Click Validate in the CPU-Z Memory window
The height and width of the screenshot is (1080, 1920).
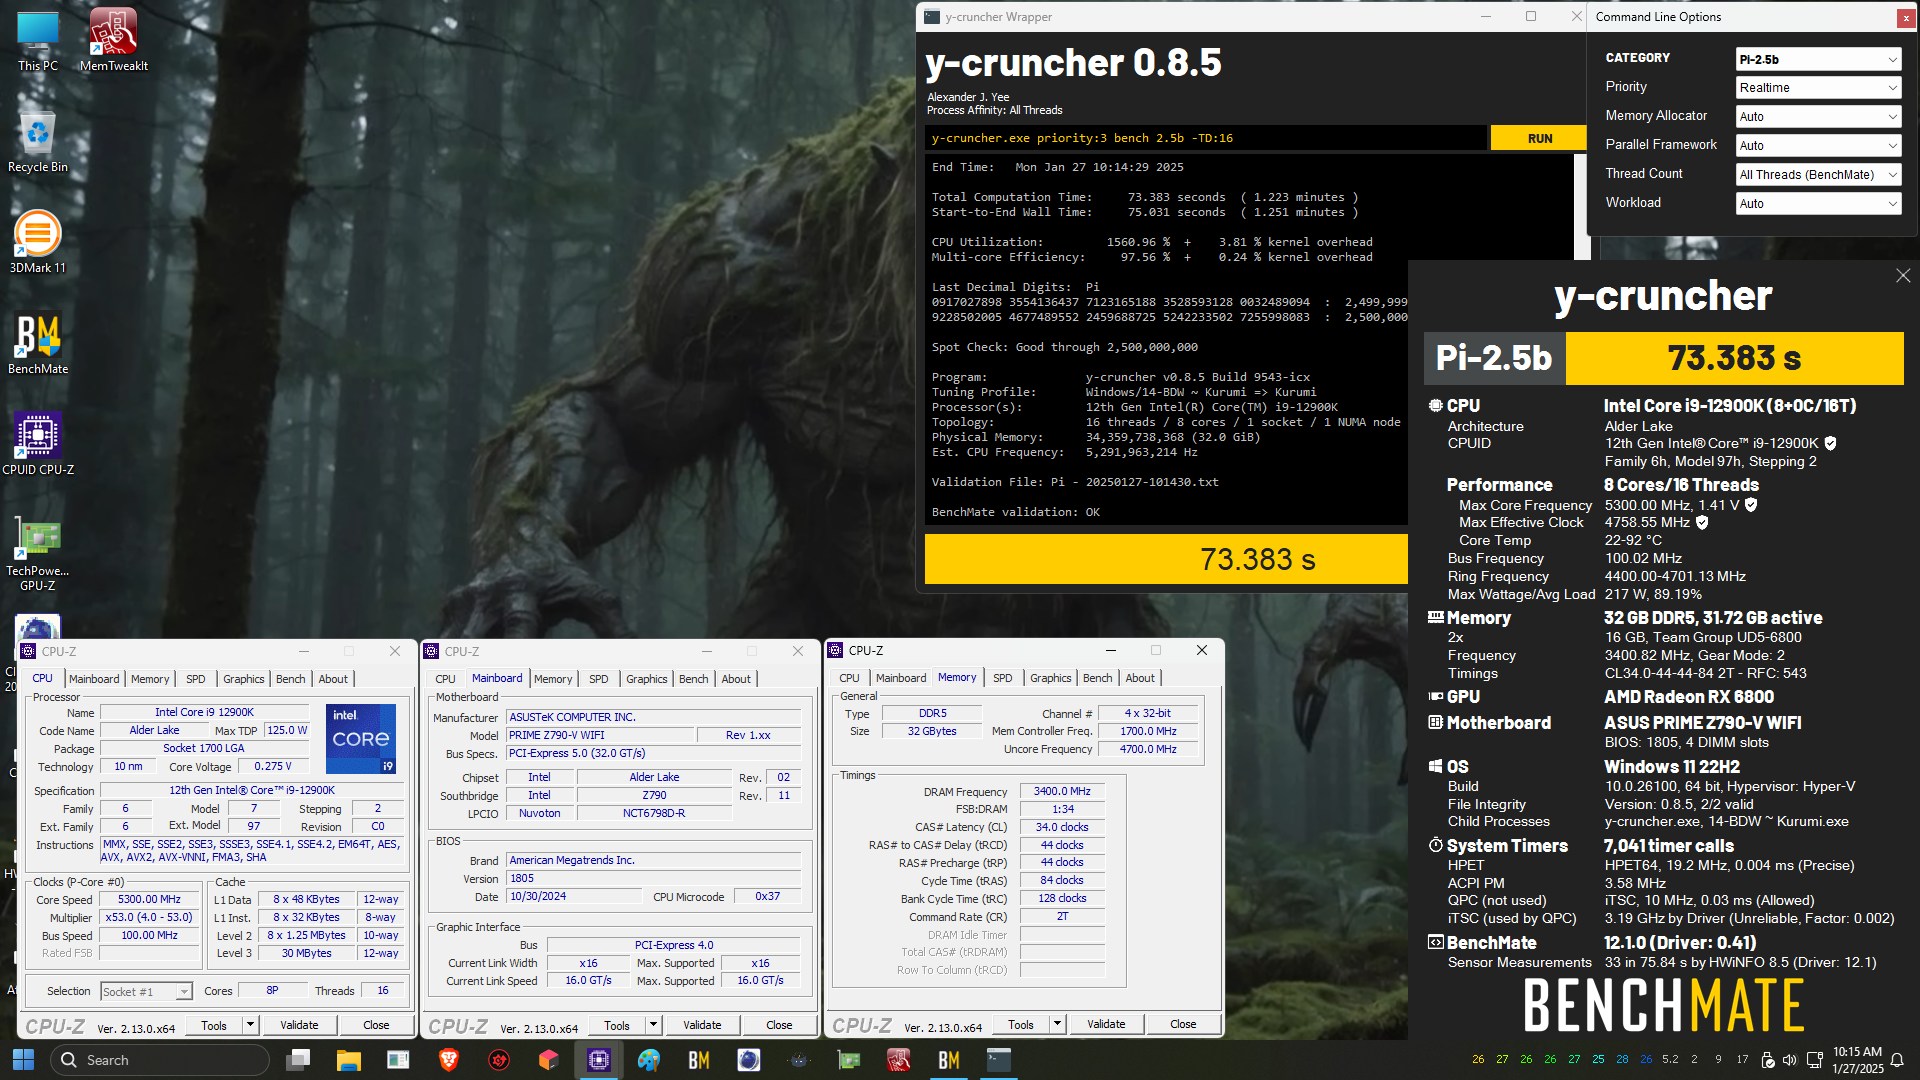pos(1106,1024)
